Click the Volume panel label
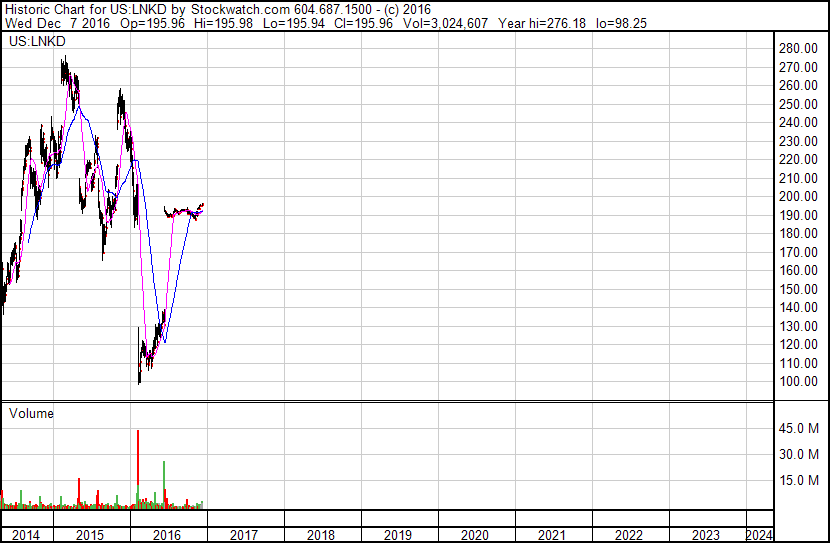Viewport: 830px width, 543px height. coord(31,413)
